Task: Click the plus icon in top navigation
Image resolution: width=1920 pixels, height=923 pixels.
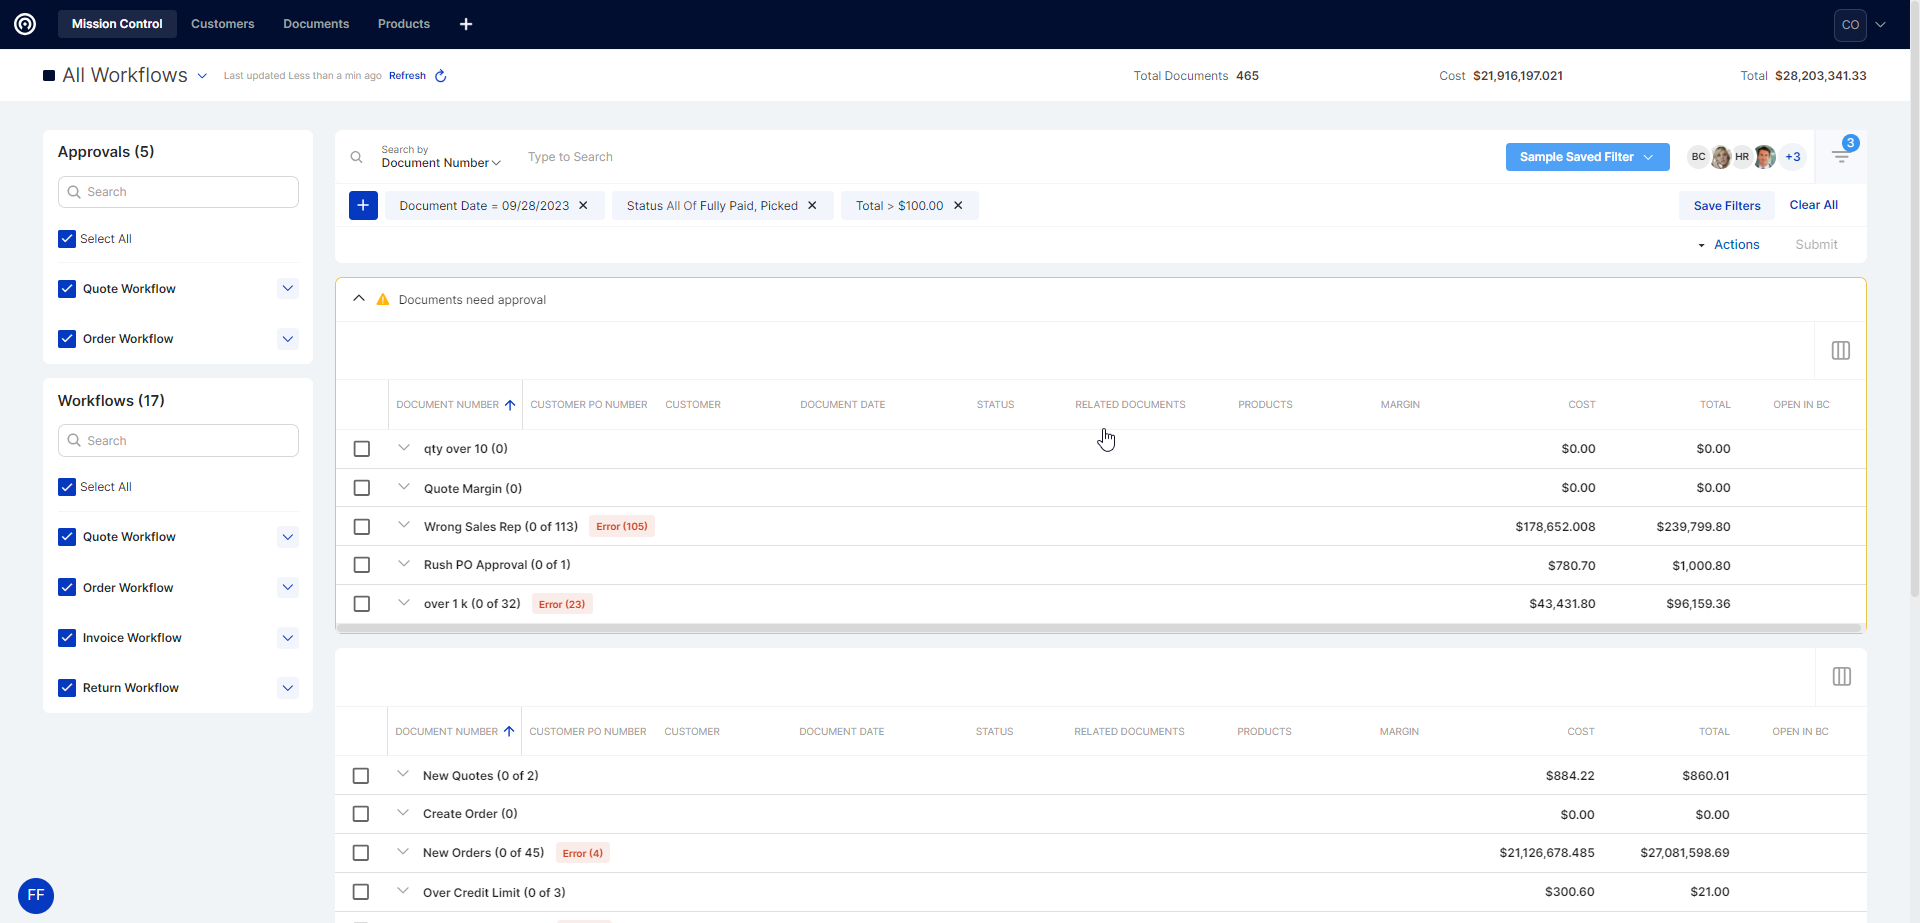Action: coord(466,24)
